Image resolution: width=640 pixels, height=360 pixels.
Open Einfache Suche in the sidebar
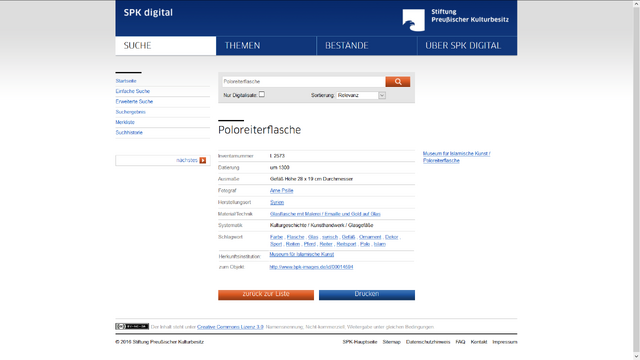(x=133, y=91)
